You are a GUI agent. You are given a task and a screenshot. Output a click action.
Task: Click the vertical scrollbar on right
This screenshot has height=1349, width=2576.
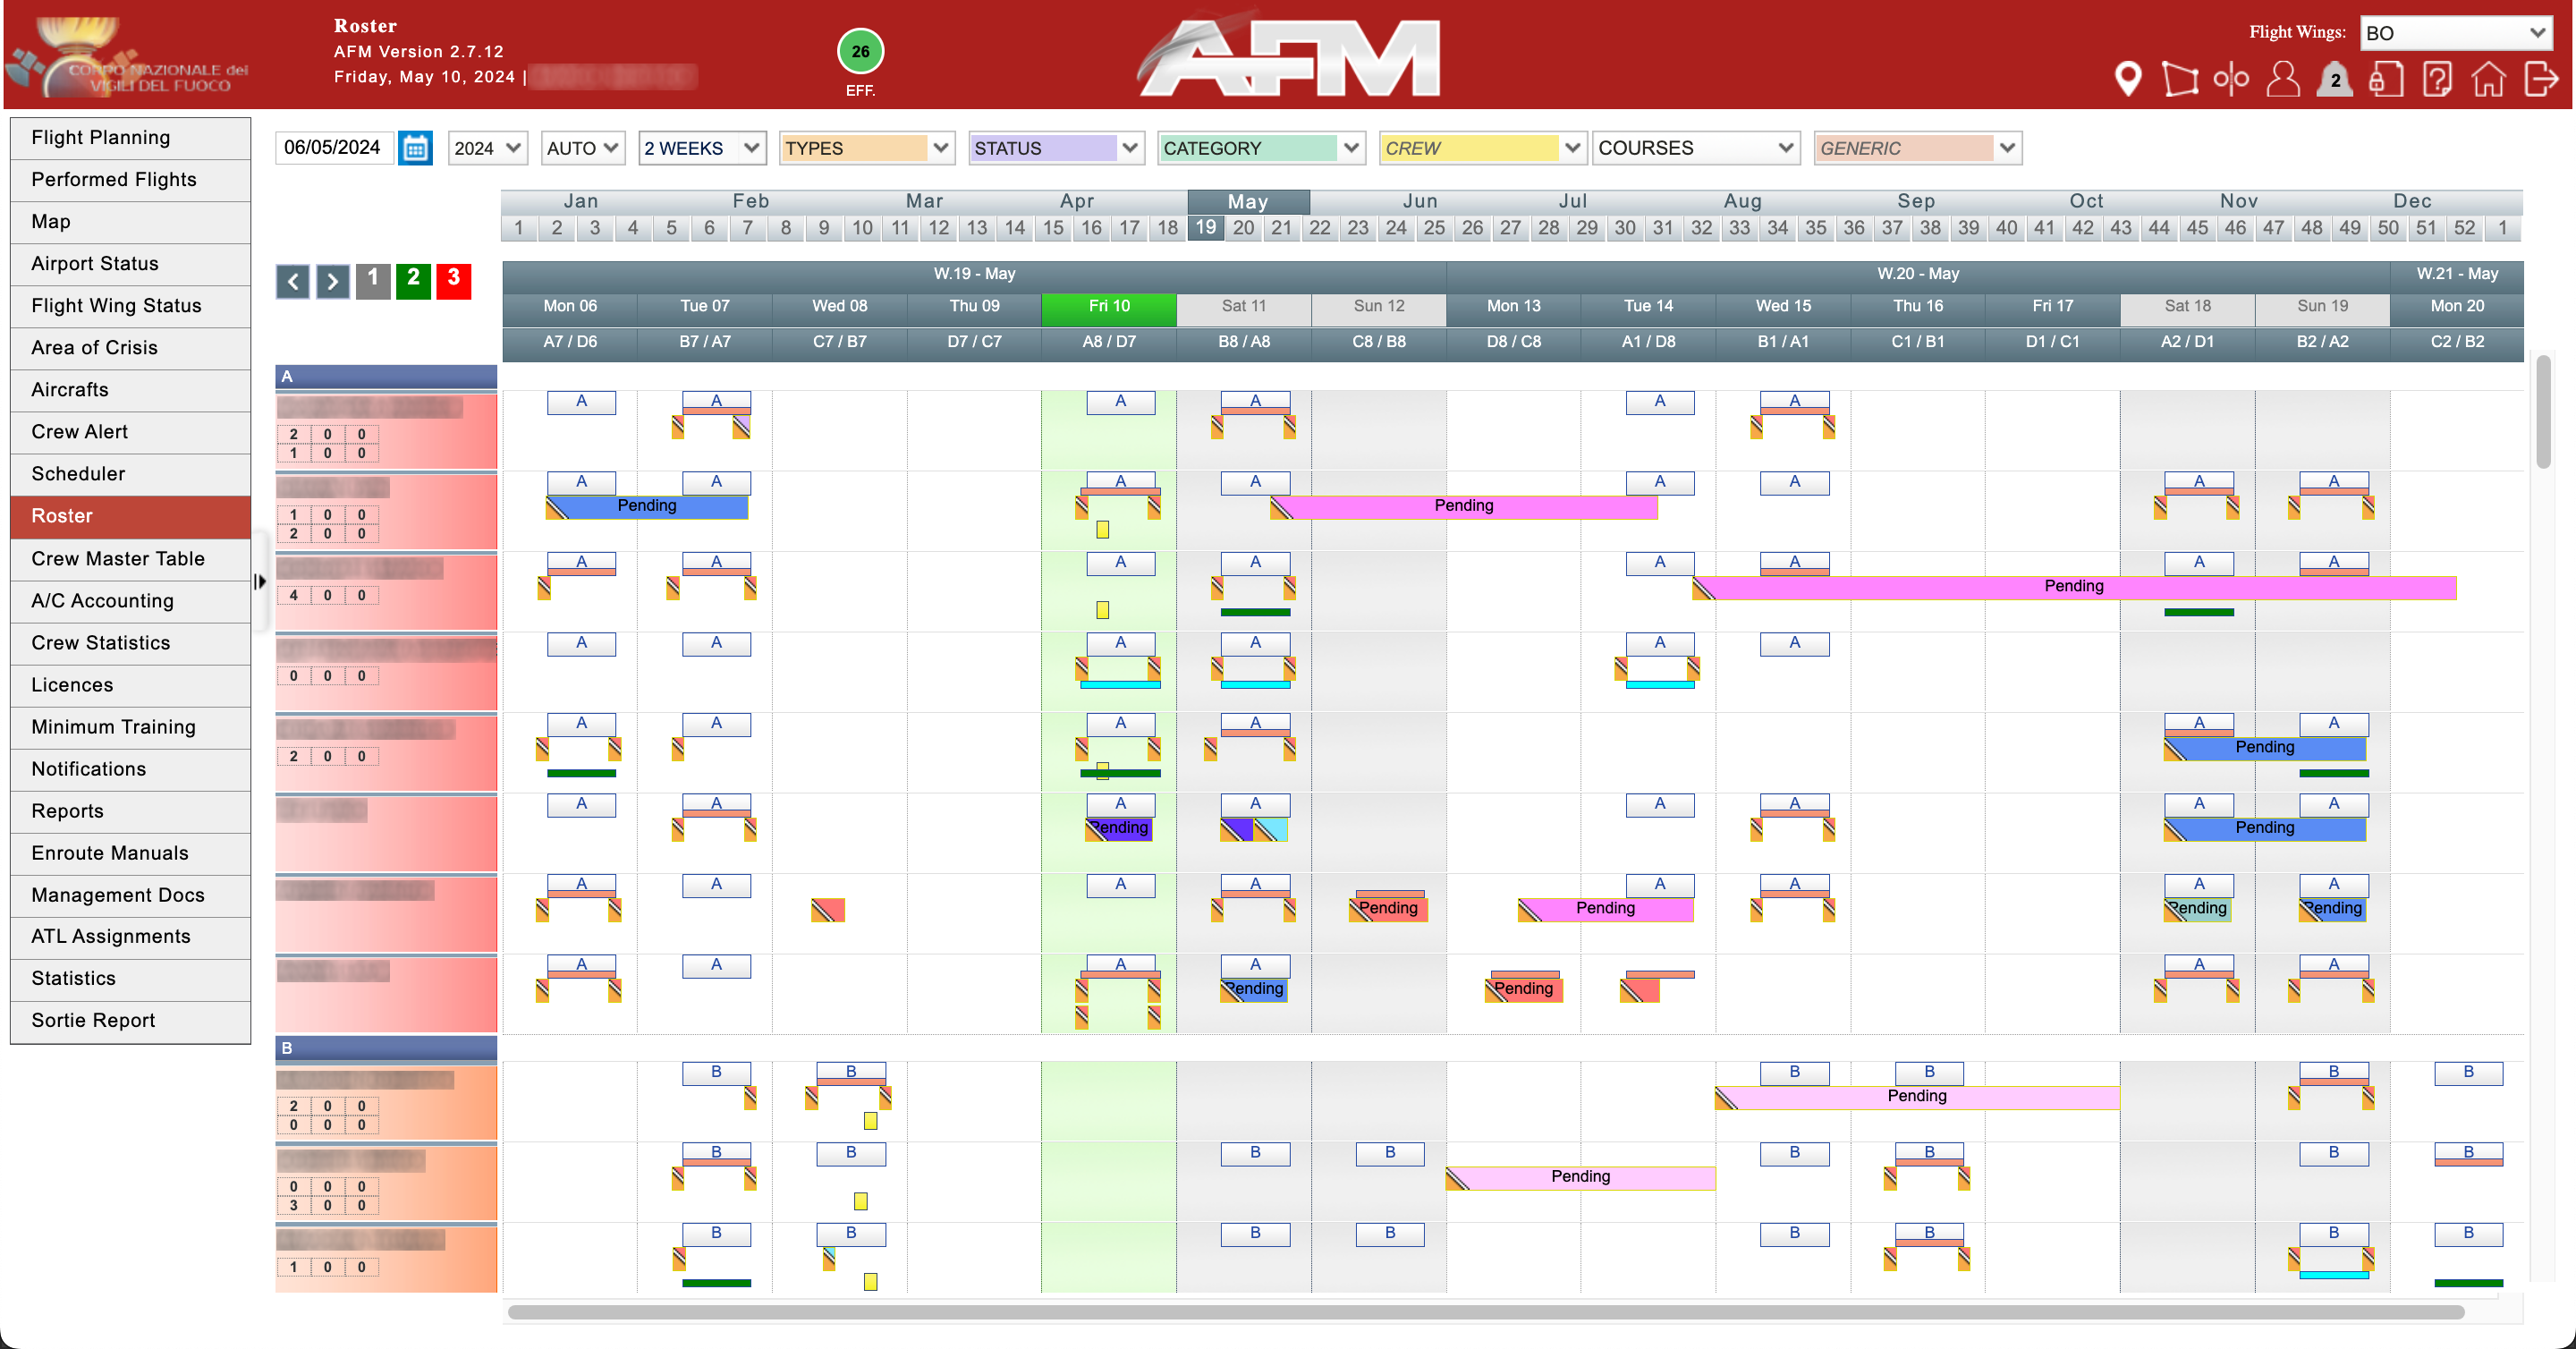pos(2544,411)
